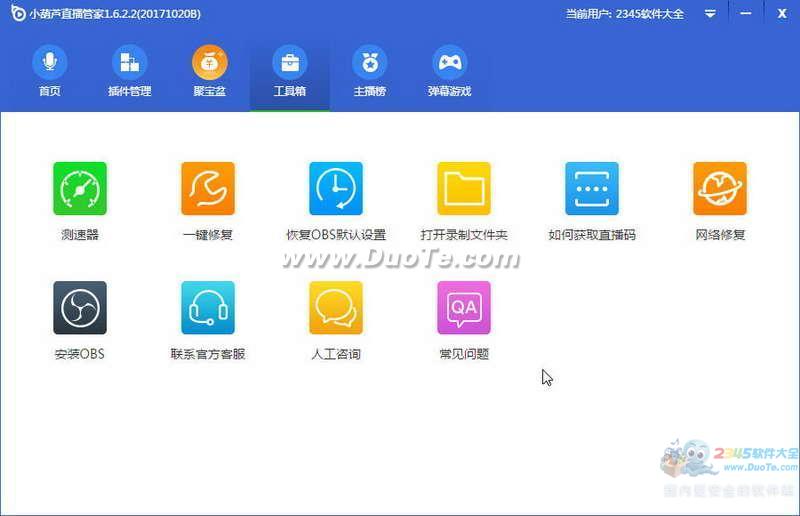Viewport: 800px width, 516px height.
Task: Switch to the 弹幕游戏 tab
Action: 449,72
